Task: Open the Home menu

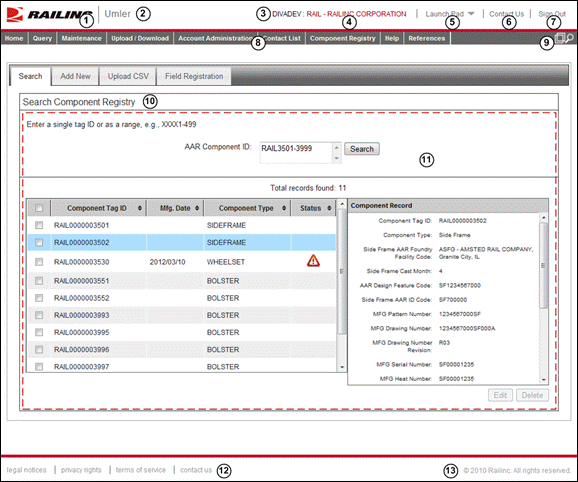Action: click(x=14, y=38)
